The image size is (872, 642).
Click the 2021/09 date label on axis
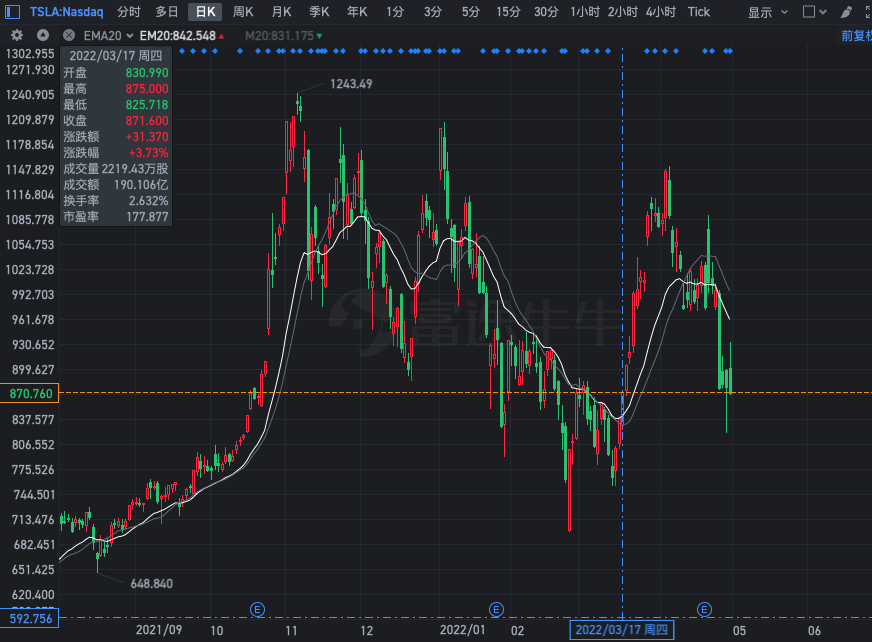point(158,630)
